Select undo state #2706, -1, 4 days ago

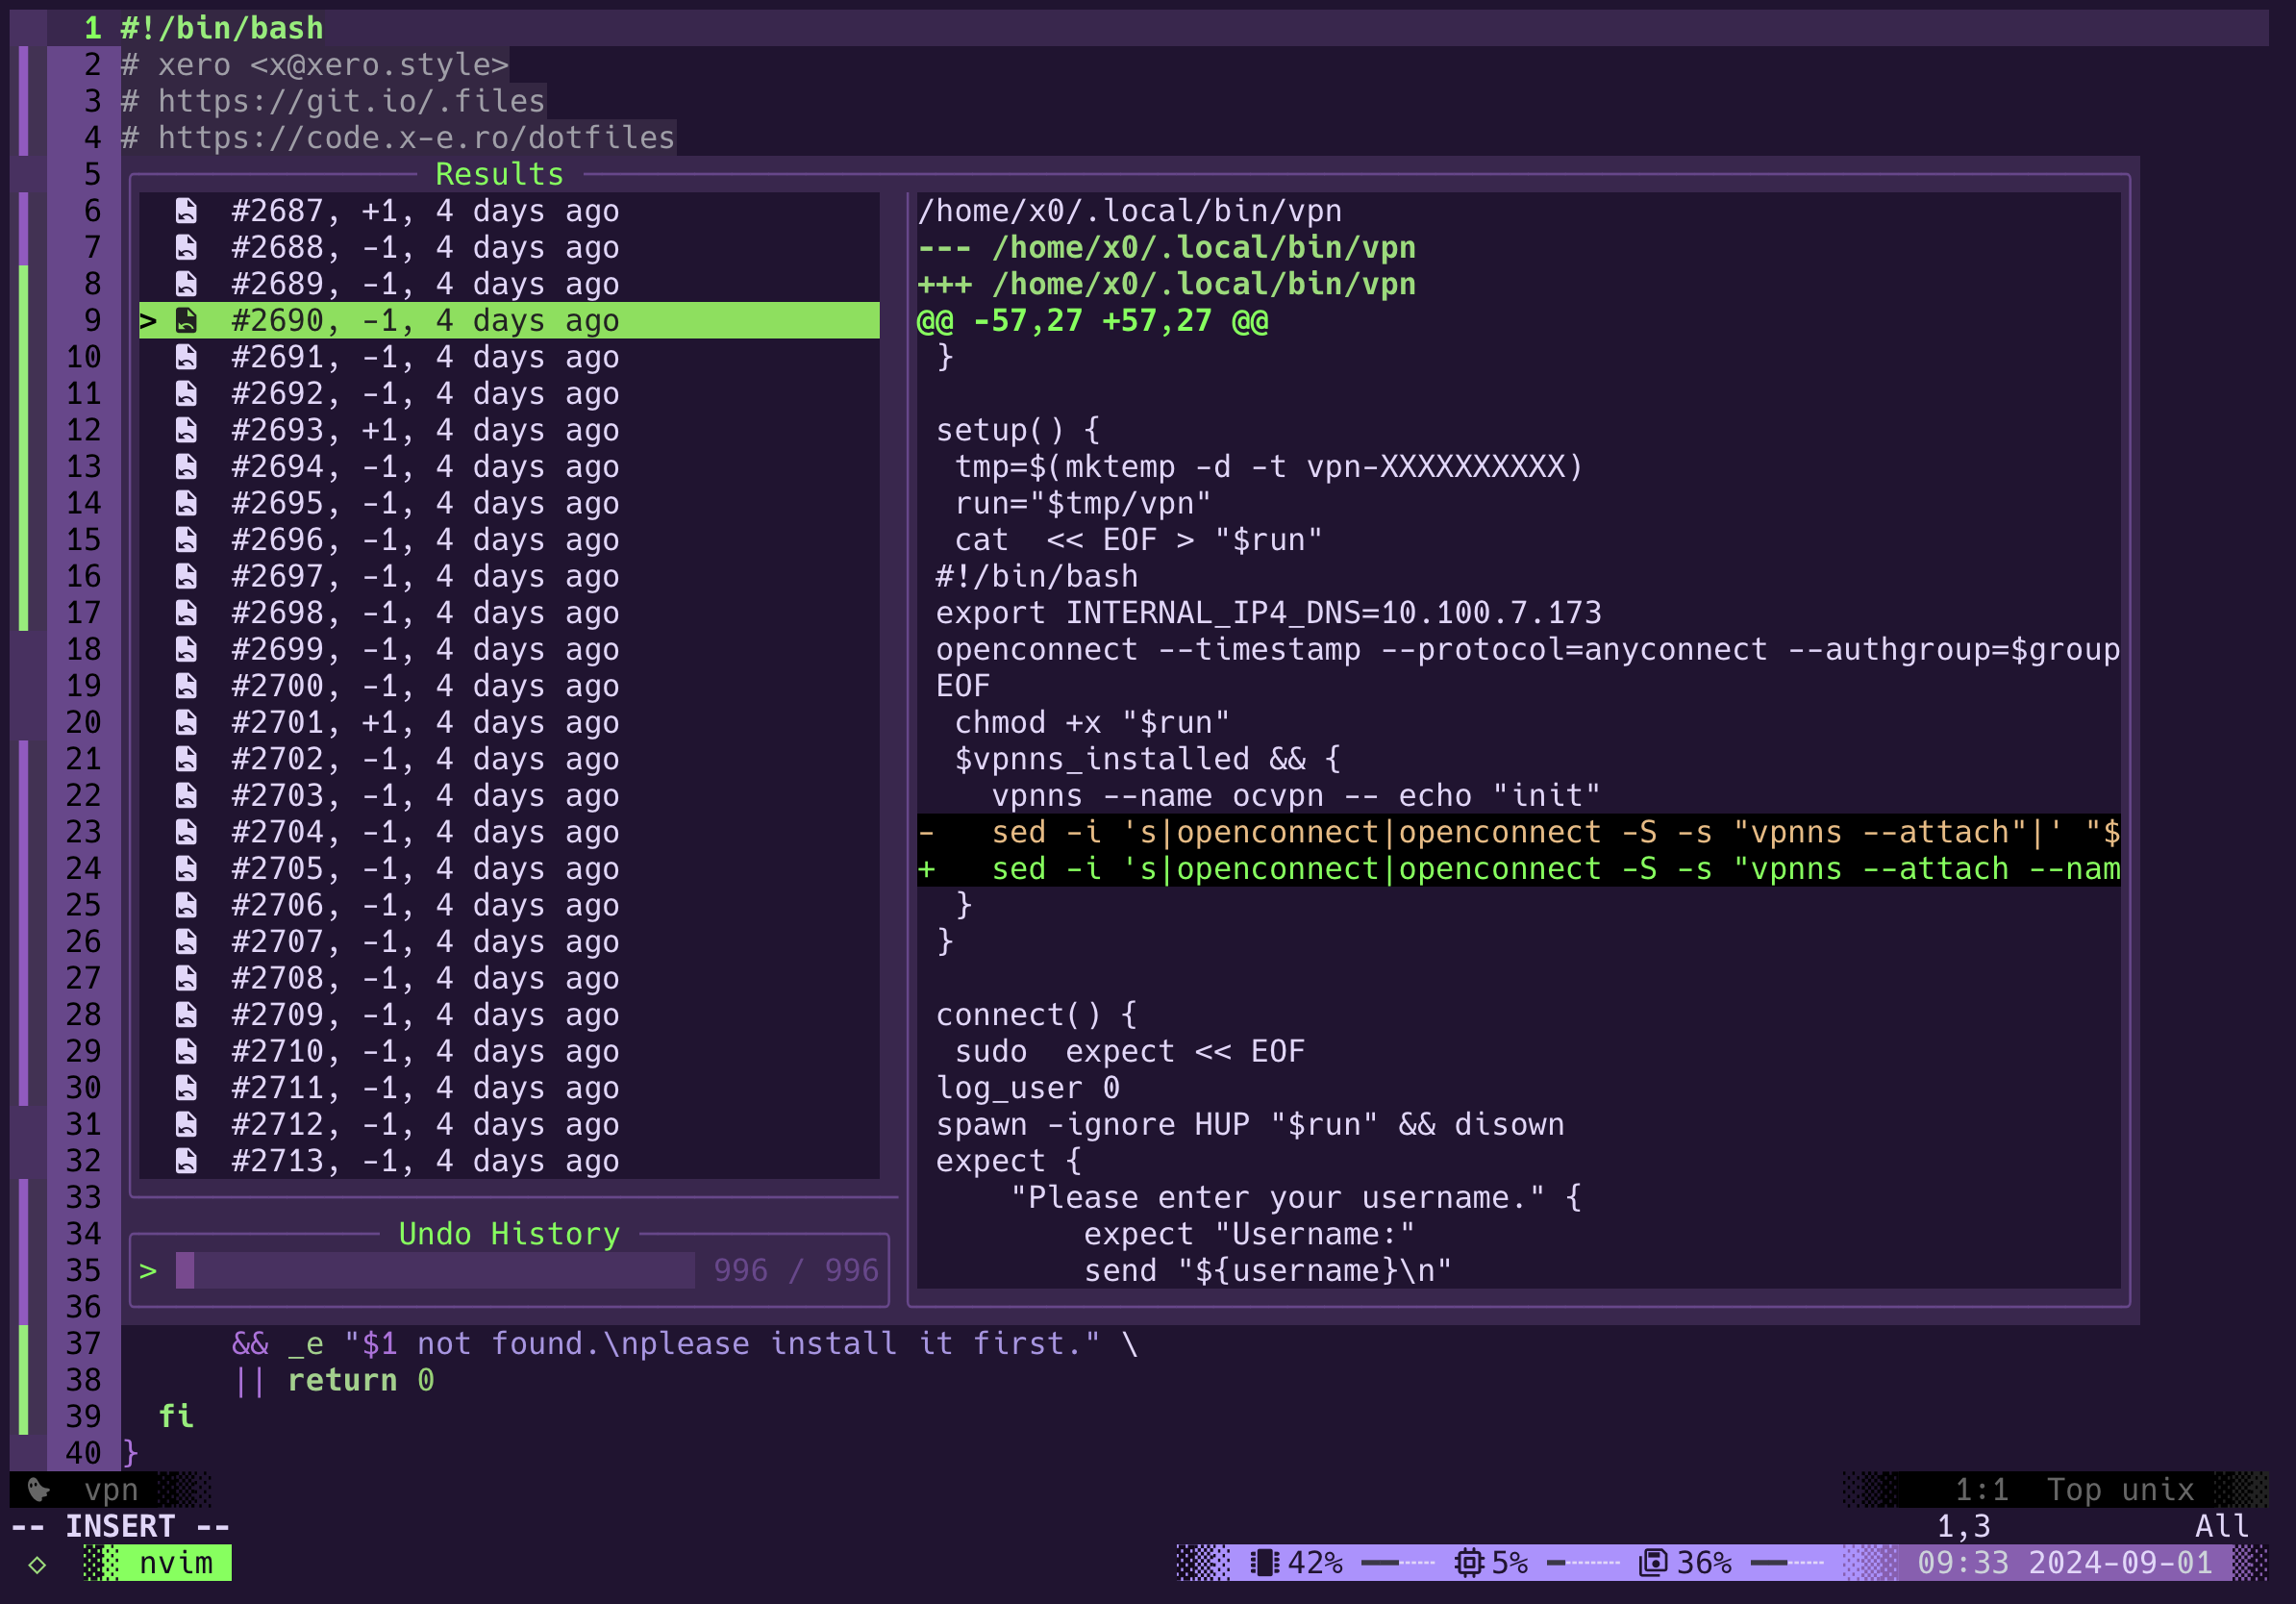(509, 904)
